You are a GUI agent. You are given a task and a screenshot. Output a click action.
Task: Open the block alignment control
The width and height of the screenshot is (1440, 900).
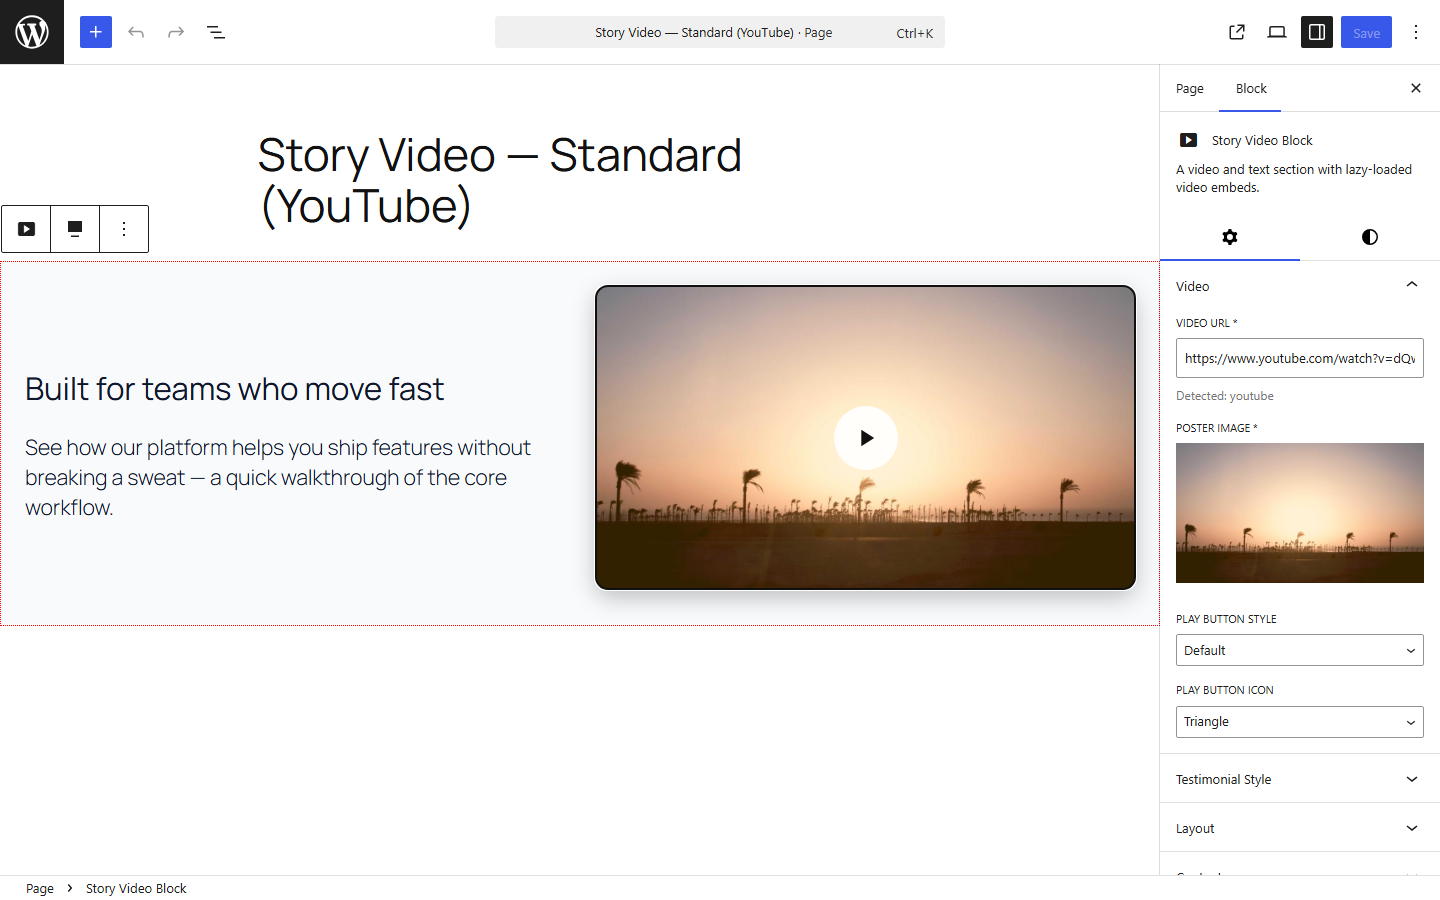[75, 229]
